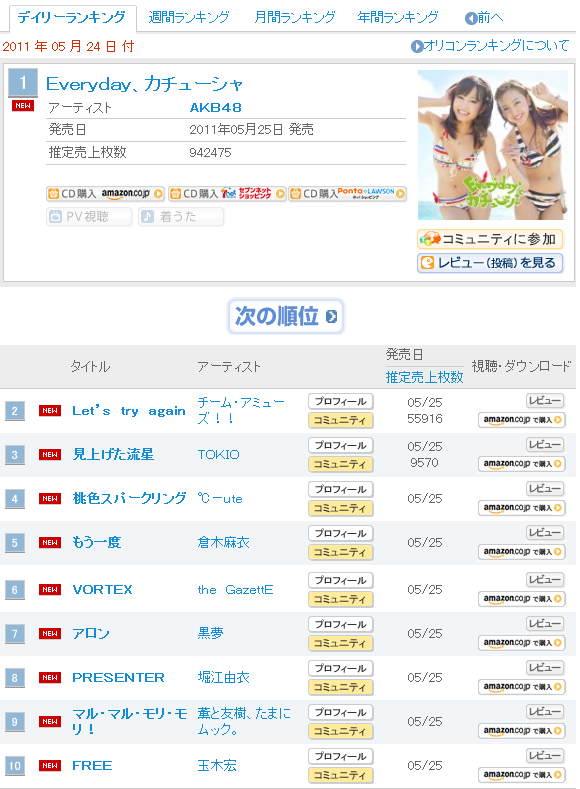Open チーム・アミューズ!! artist link
This screenshot has width=580, height=789.
pyautogui.click(x=241, y=410)
